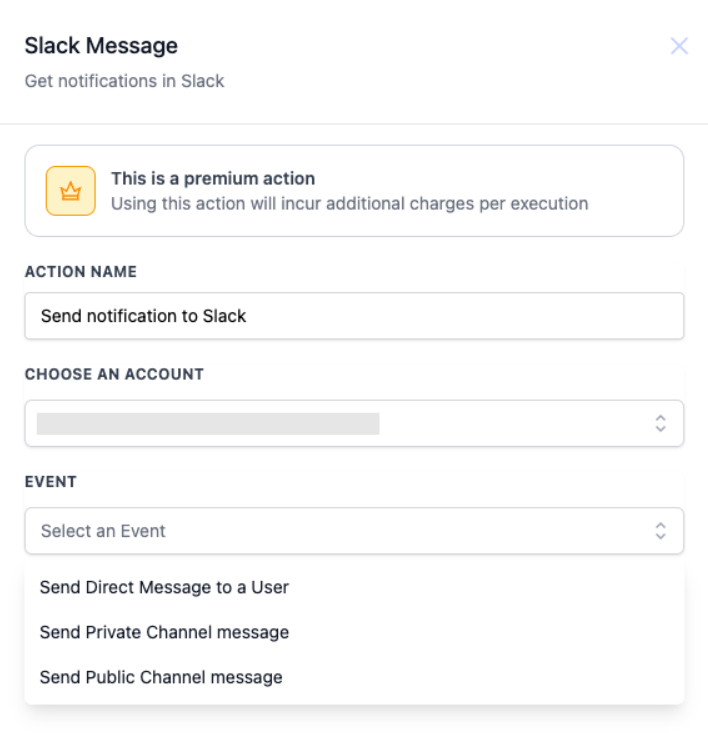Select Send Direct Message to a User

tap(164, 587)
